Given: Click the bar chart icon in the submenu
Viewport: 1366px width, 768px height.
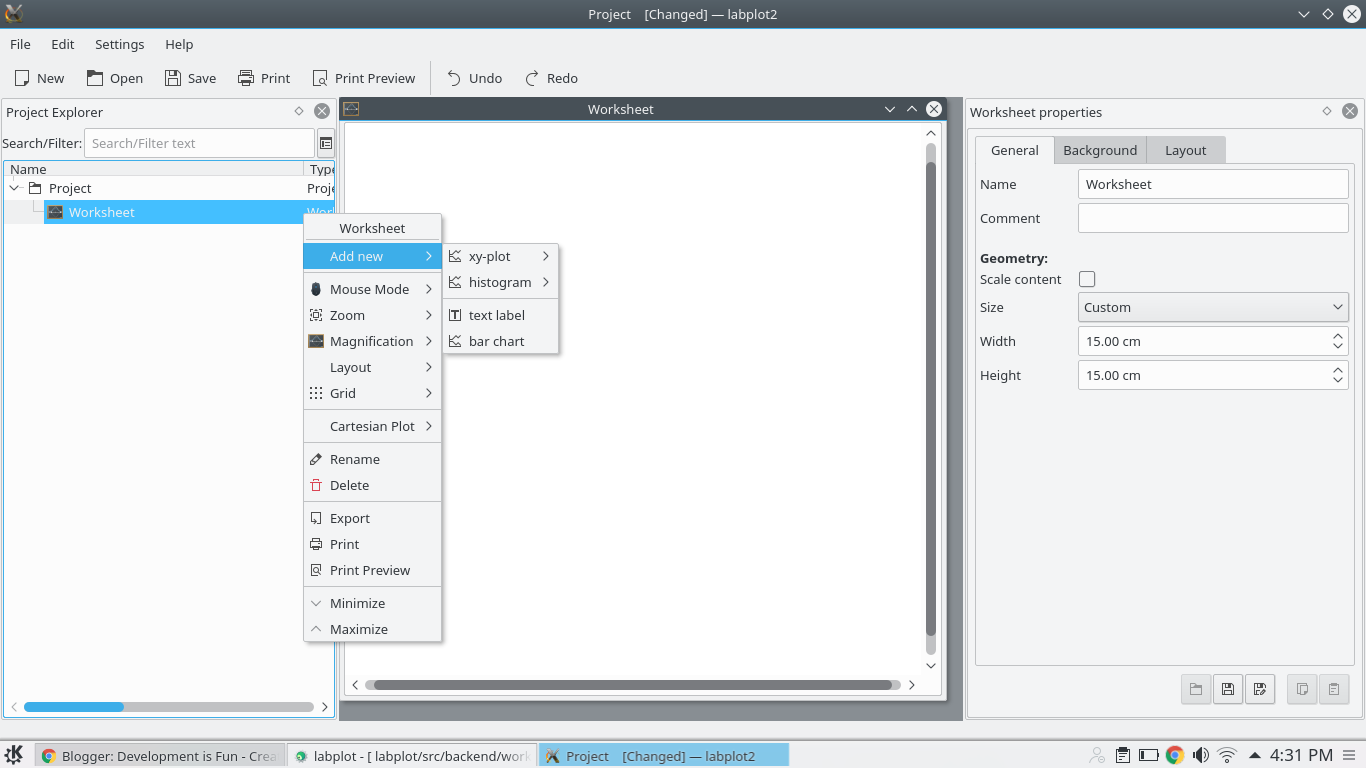Looking at the screenshot, I should click(x=455, y=341).
